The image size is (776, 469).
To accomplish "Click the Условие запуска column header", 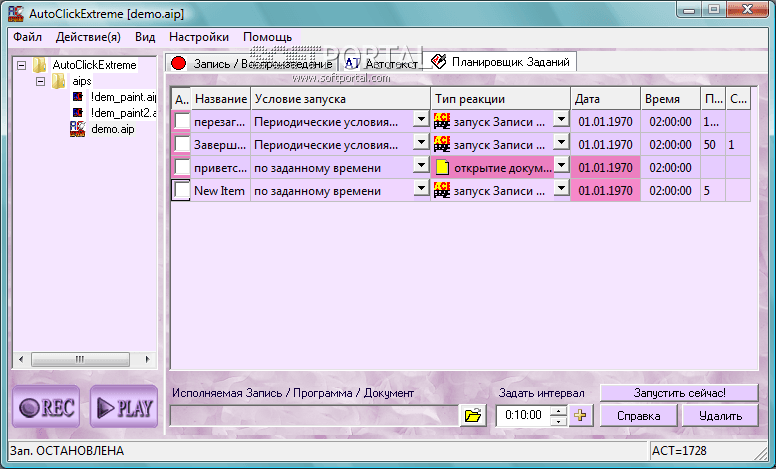I will tap(340, 98).
